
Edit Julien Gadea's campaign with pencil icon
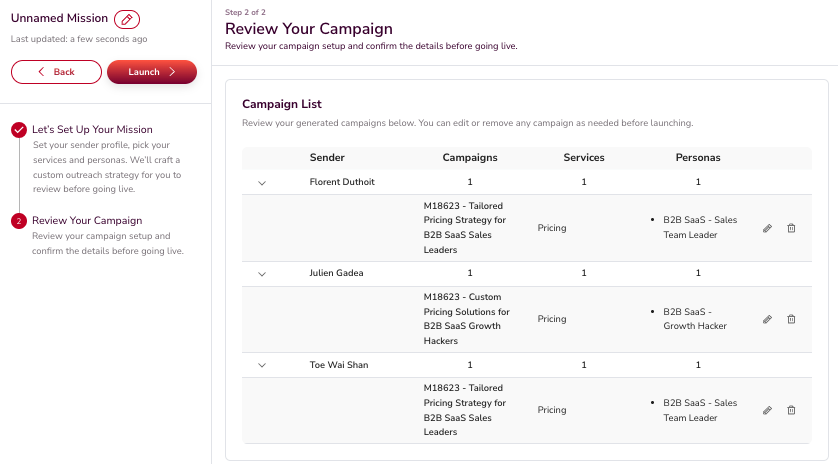point(767,319)
